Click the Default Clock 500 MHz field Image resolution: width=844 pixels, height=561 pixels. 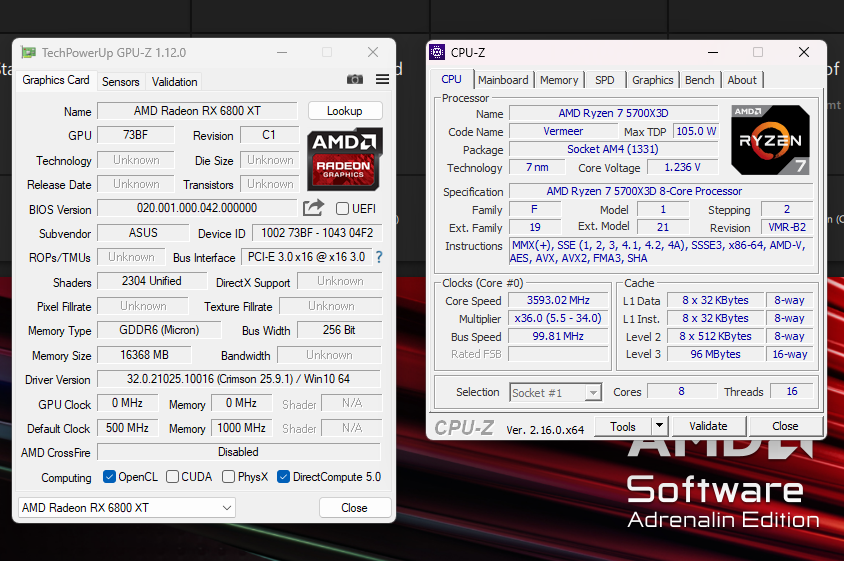[x=128, y=428]
